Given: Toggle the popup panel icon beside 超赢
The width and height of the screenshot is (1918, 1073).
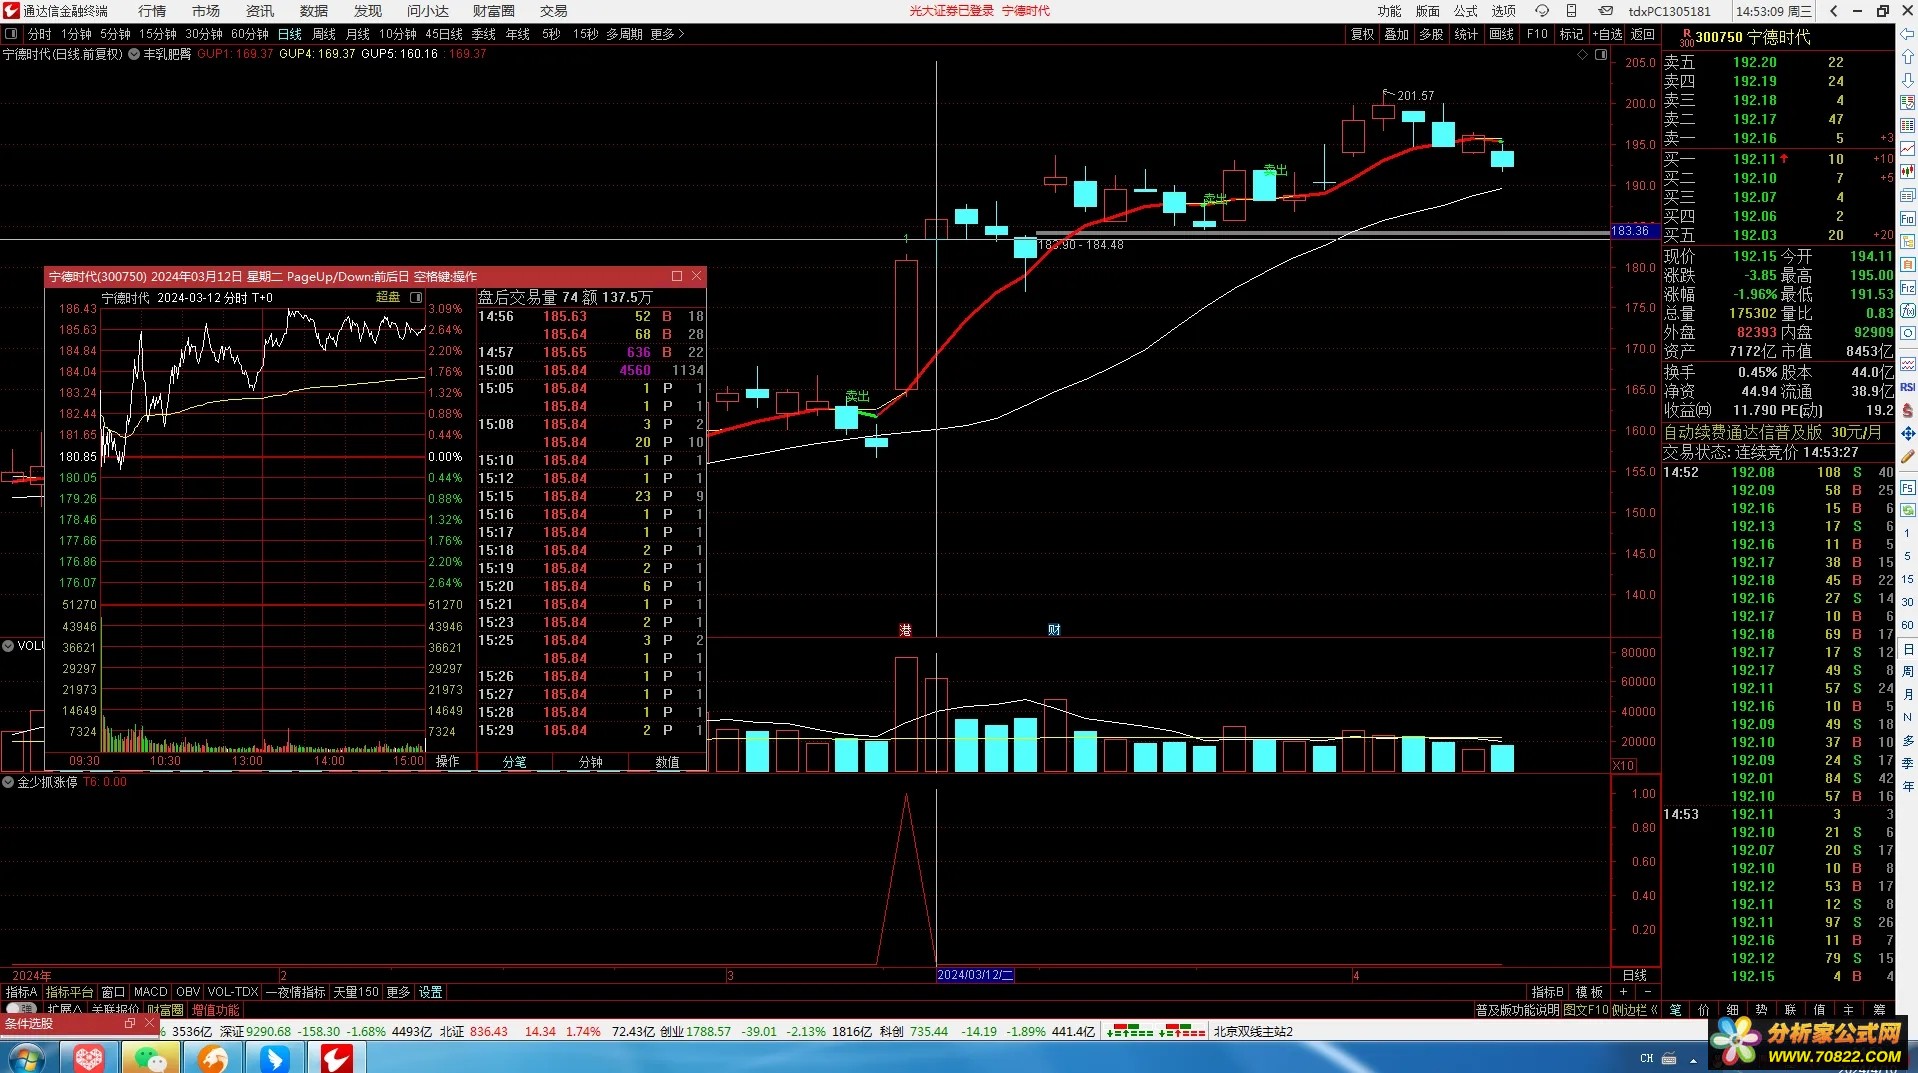Looking at the screenshot, I should 416,297.
